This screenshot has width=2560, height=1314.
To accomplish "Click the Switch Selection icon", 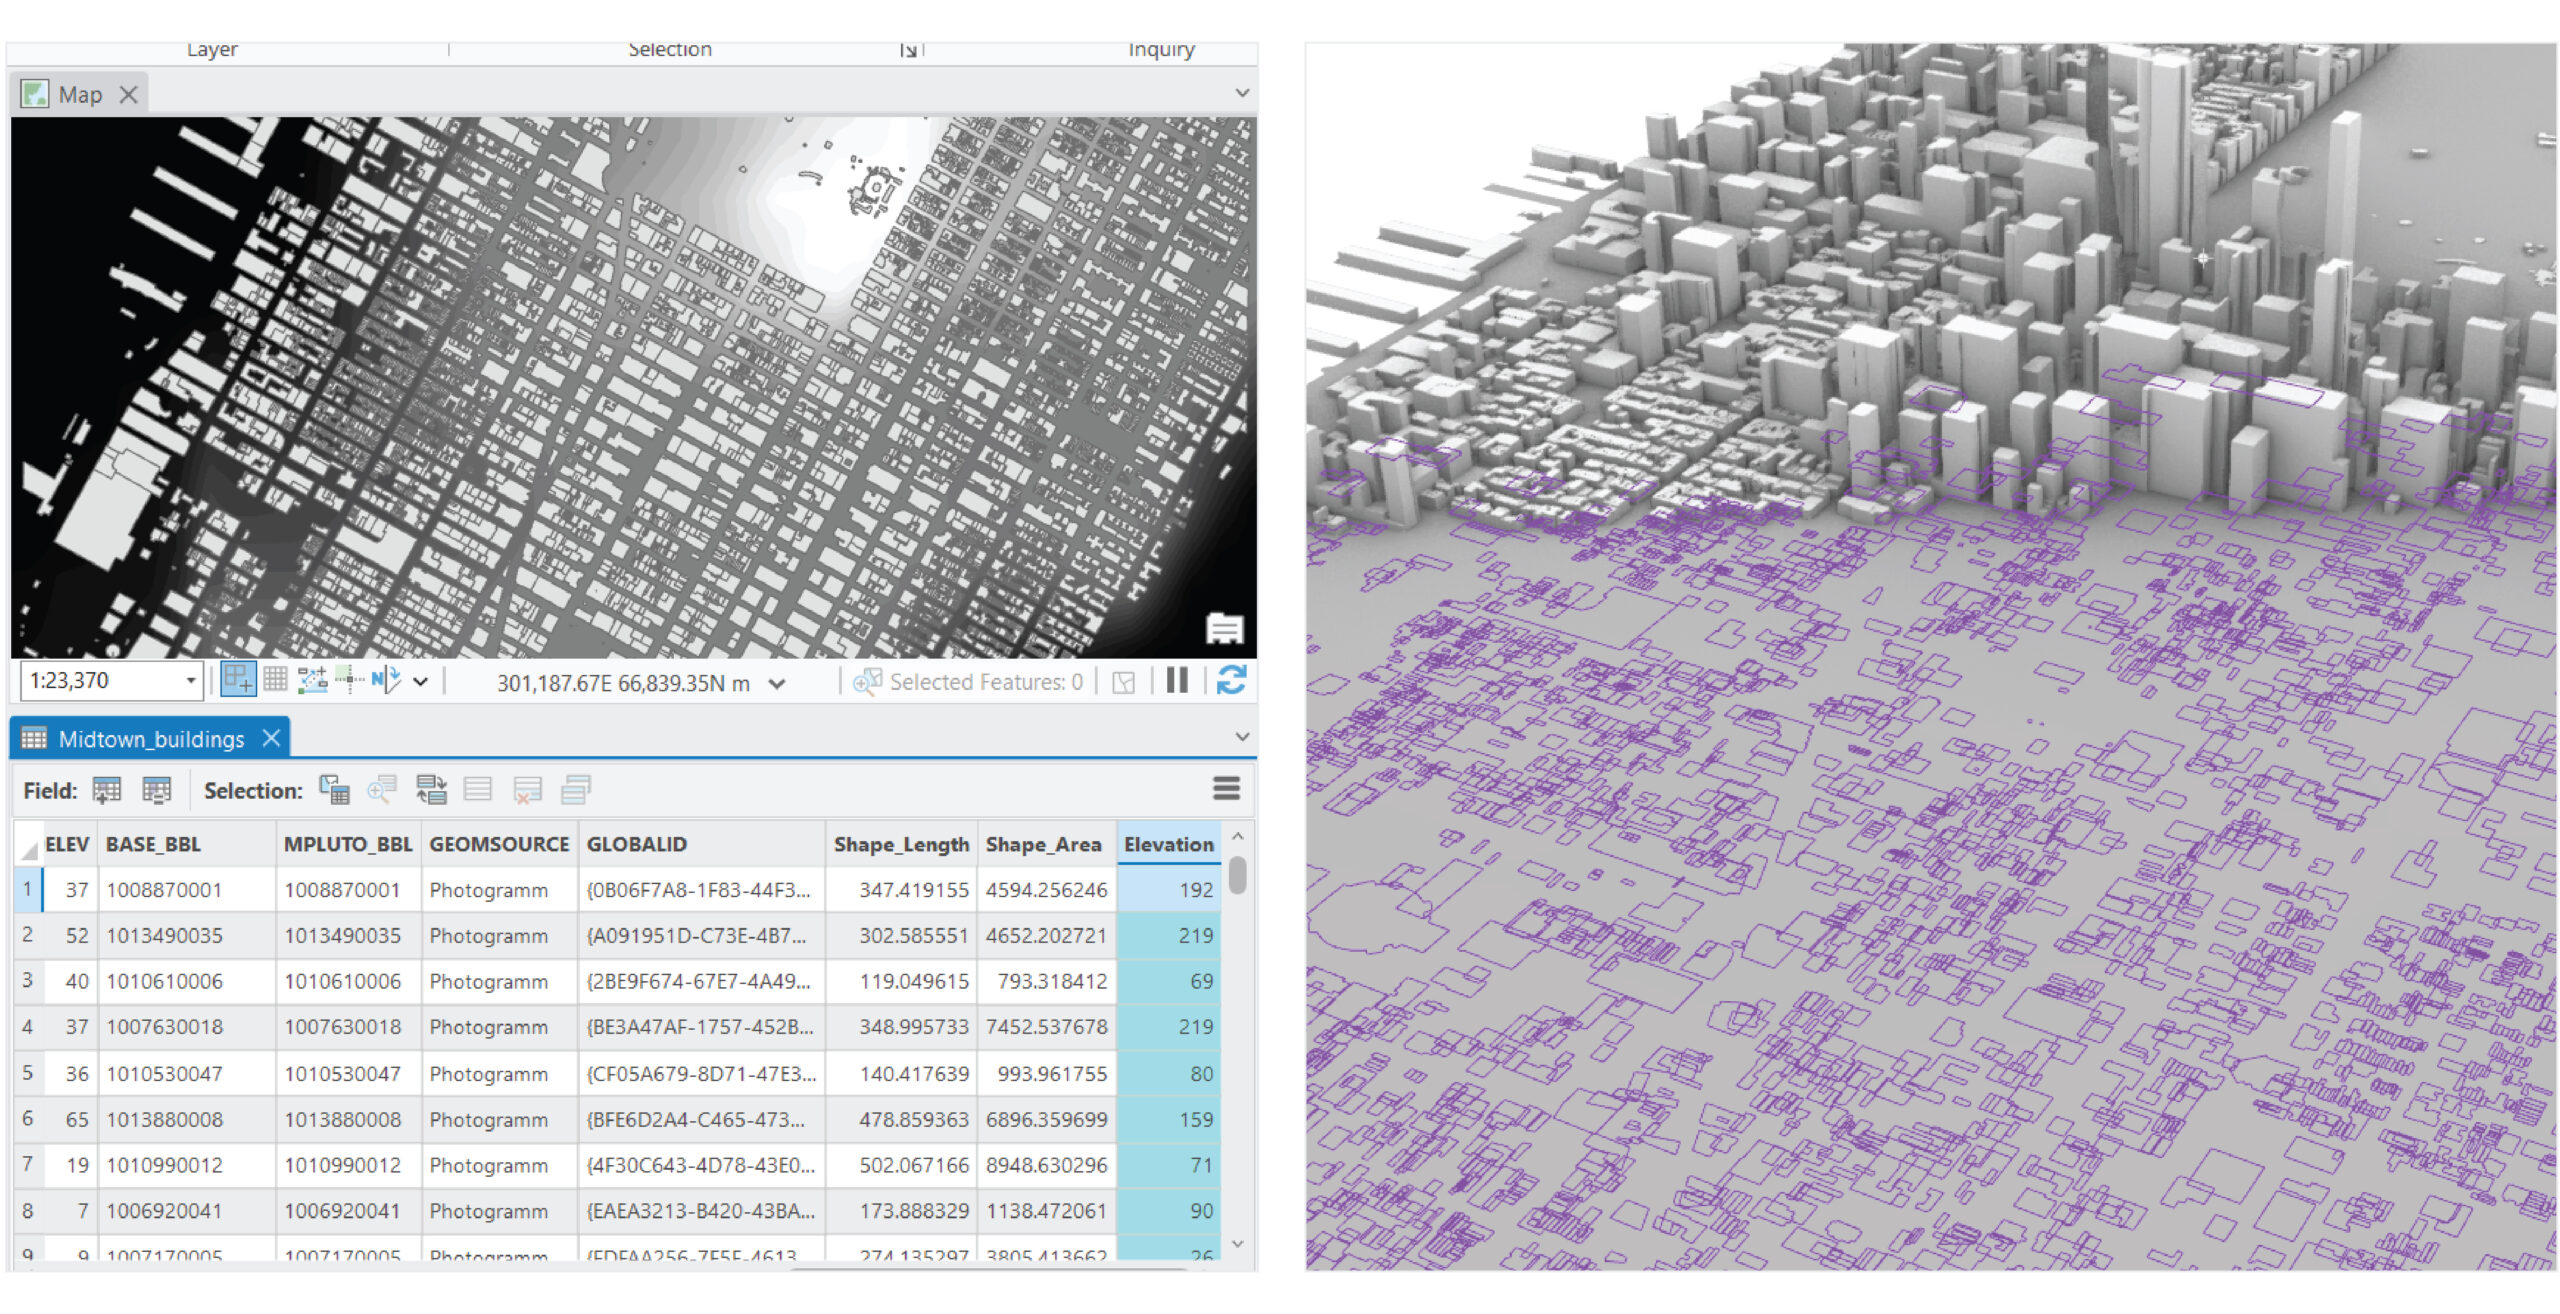I will click(431, 790).
